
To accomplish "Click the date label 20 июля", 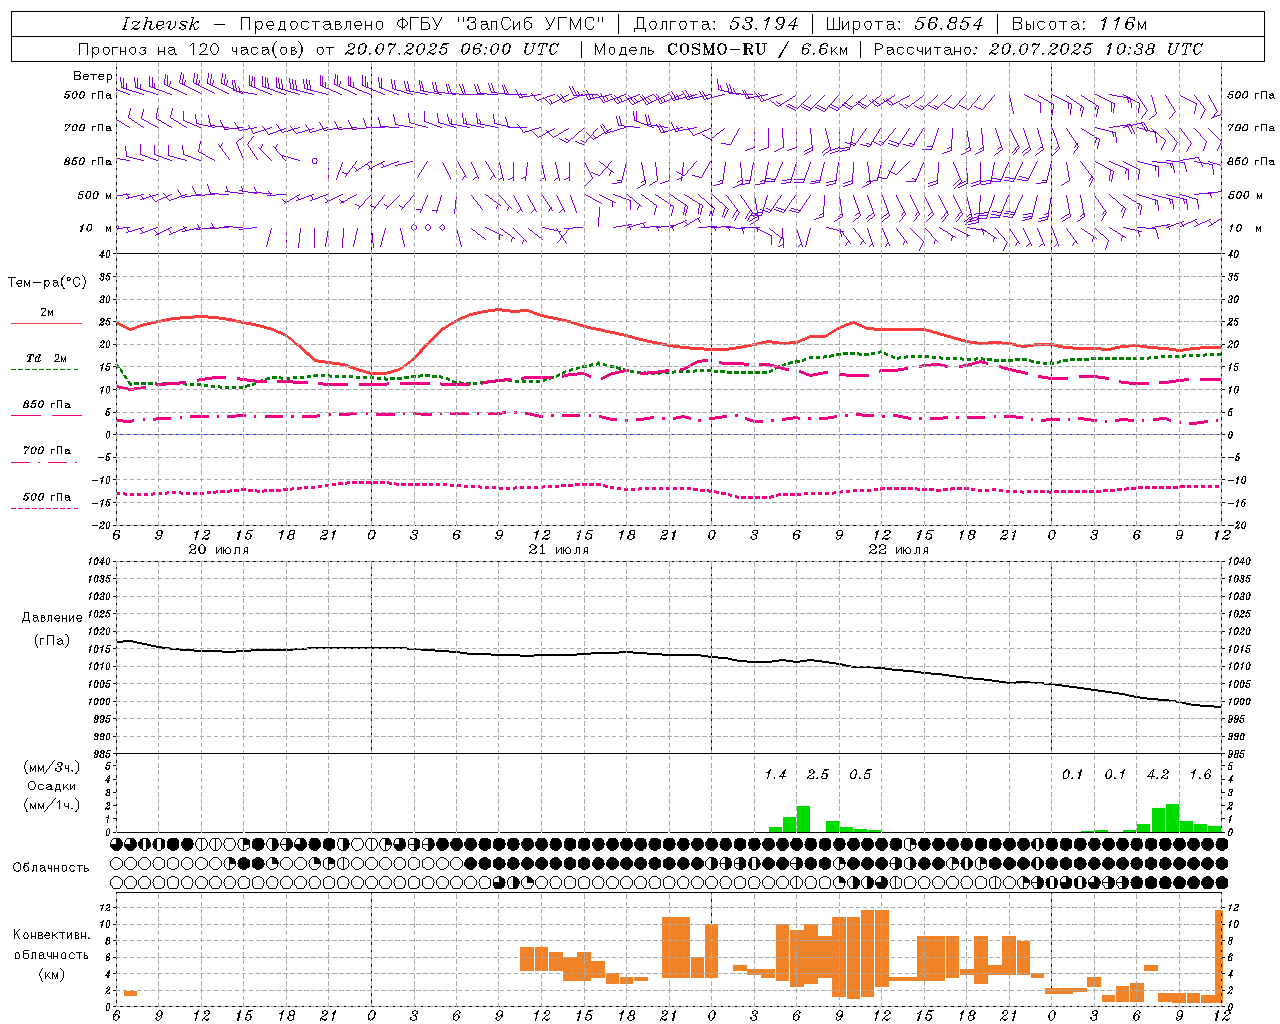I will point(219,550).
